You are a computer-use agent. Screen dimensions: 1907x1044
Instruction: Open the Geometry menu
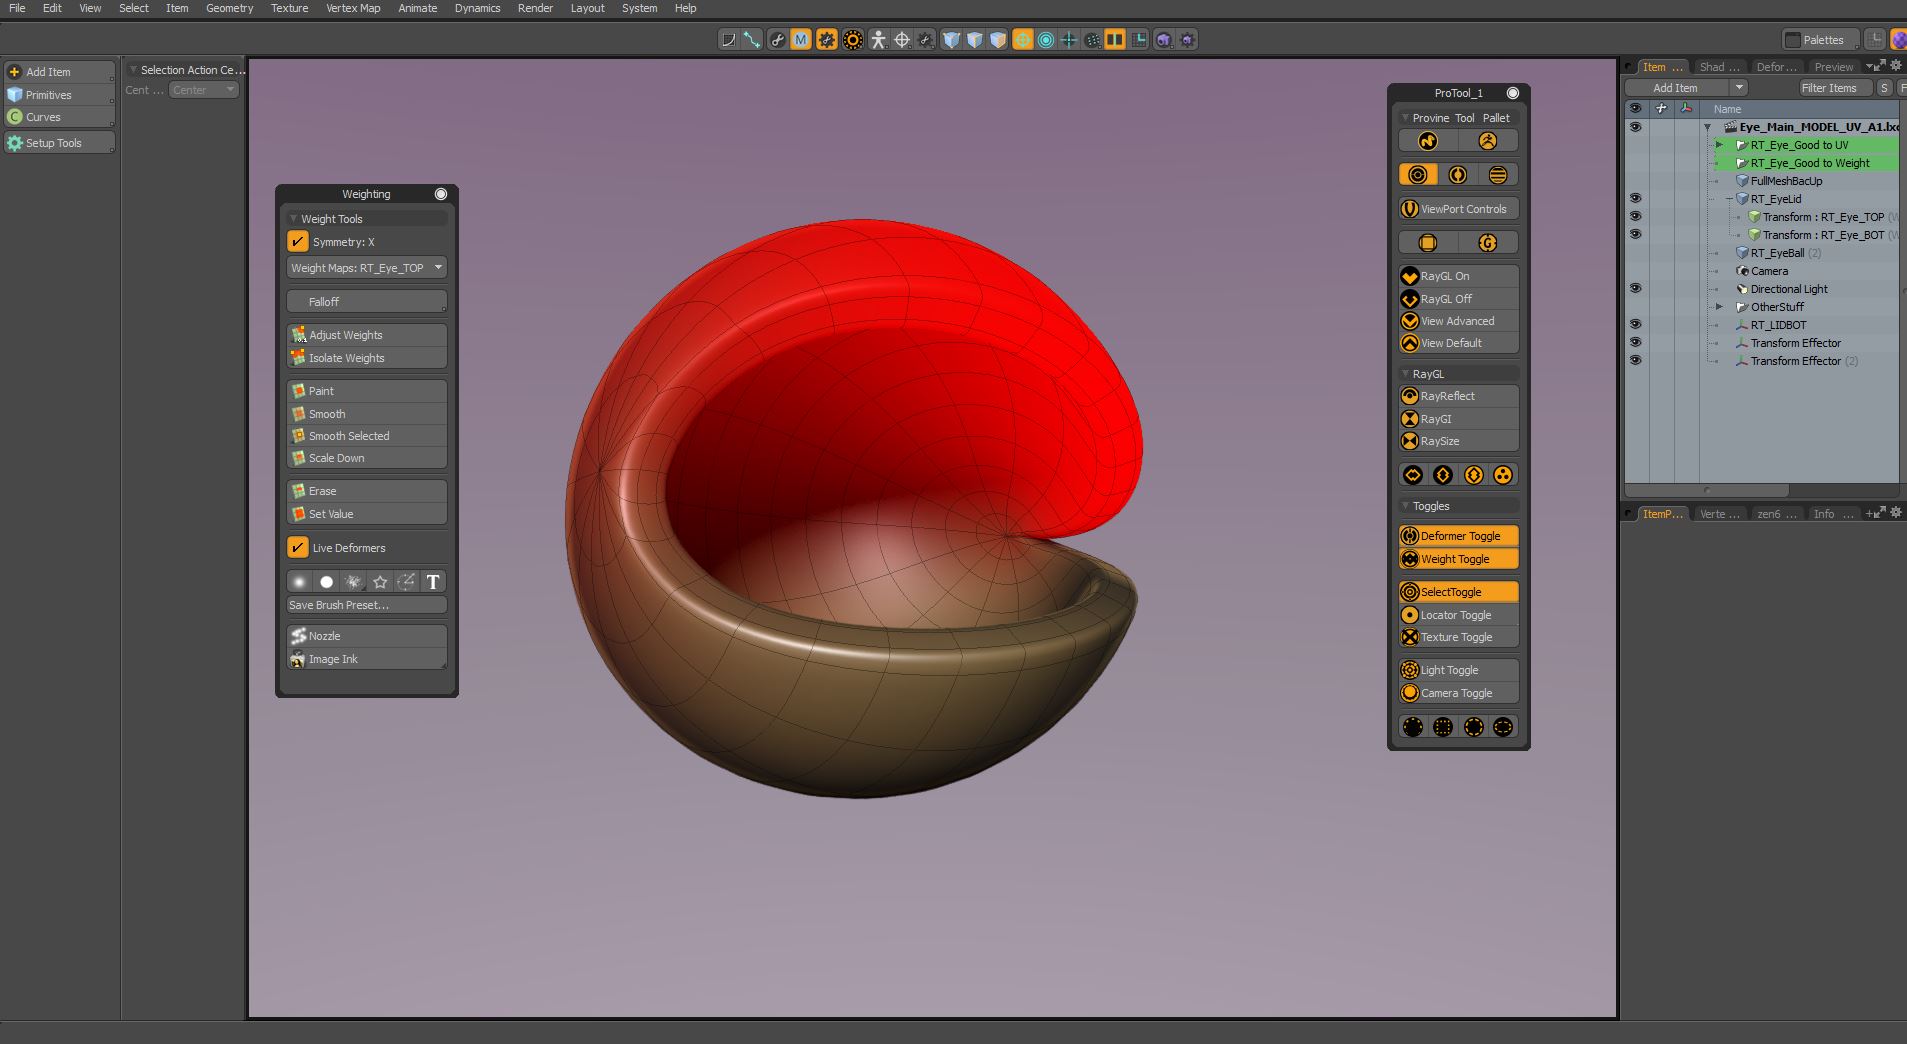(x=229, y=8)
